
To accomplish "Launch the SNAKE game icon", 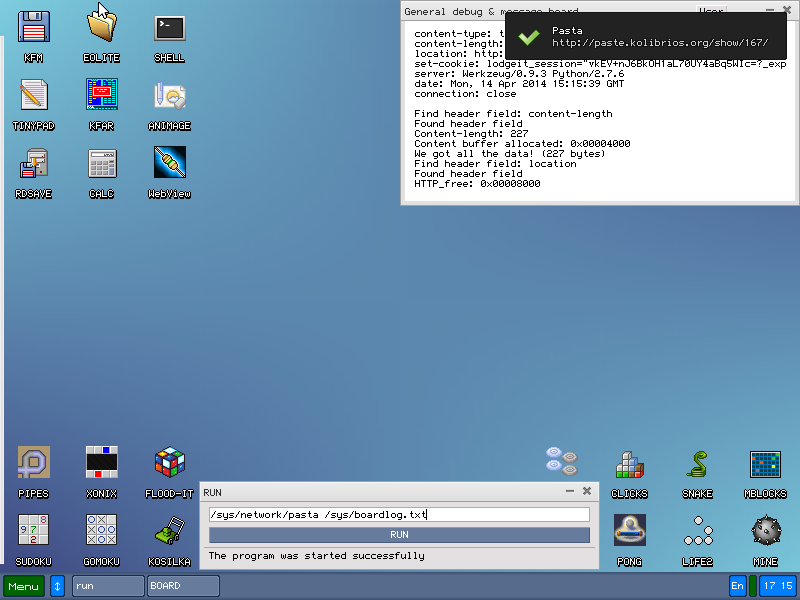I will click(697, 463).
